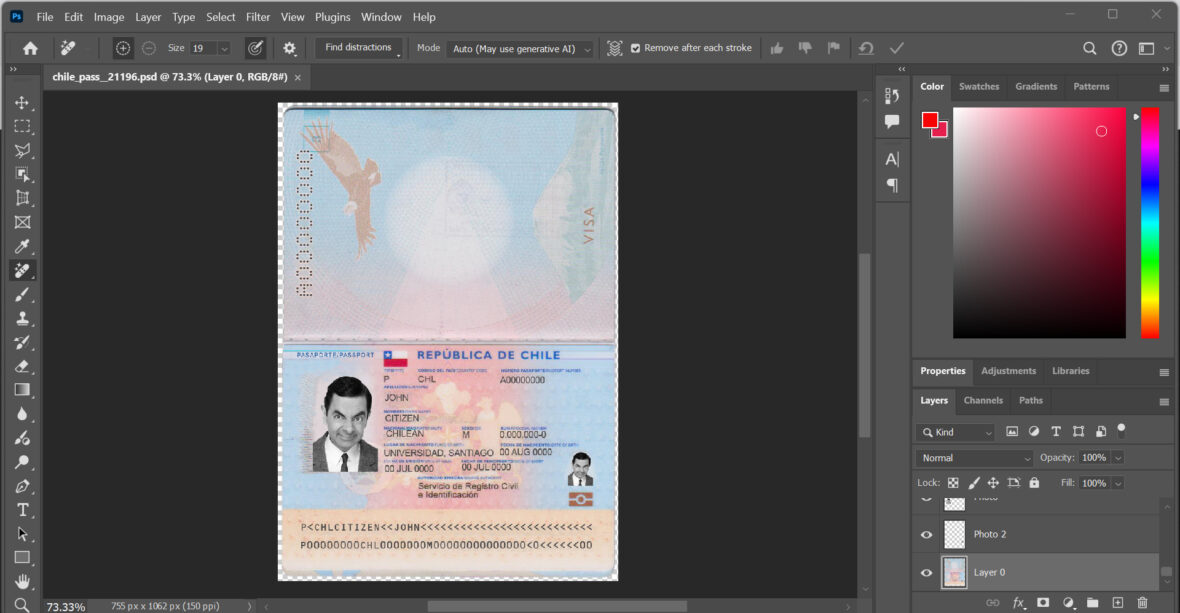
Task: Select the Path Selection tool
Action: tap(22, 534)
